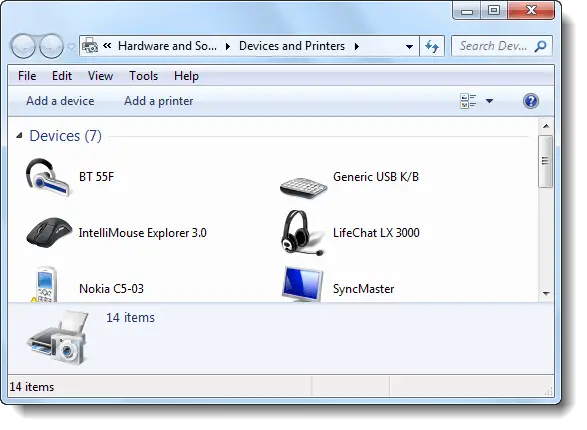Open the view options dropdown arrow

click(489, 101)
